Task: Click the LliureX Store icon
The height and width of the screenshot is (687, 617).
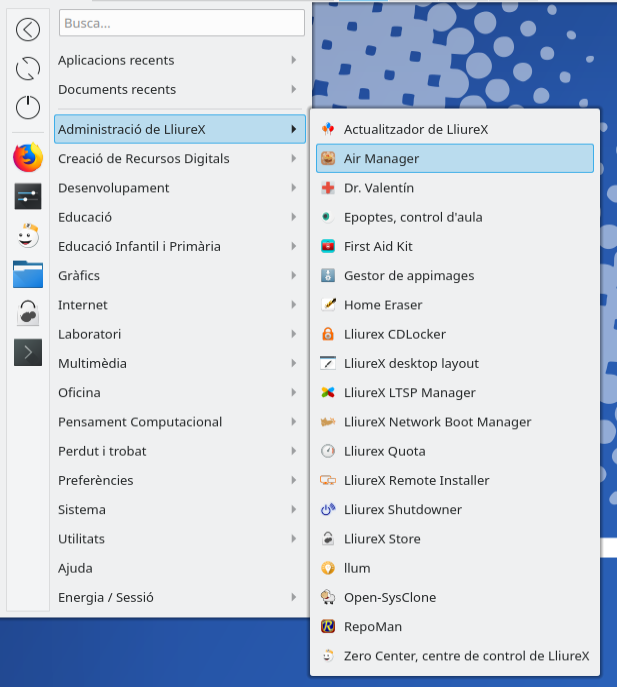Action: tap(327, 539)
